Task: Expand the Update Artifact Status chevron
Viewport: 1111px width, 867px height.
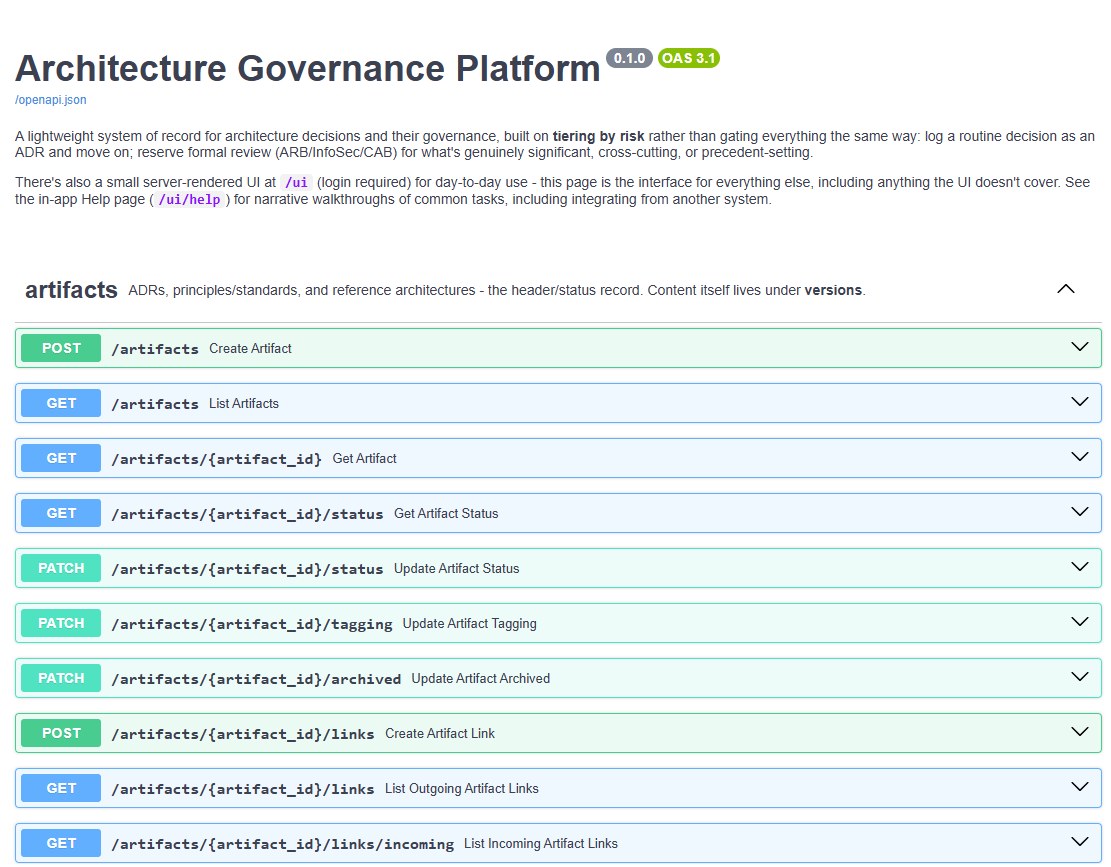Action: click(1080, 567)
